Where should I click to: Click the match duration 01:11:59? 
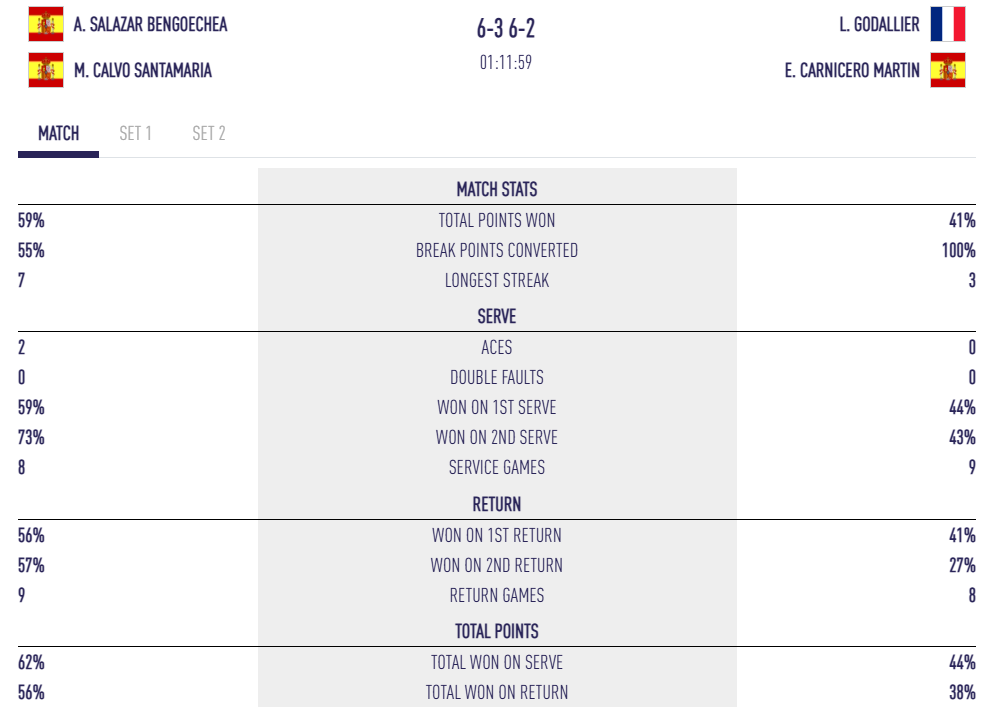click(505, 62)
